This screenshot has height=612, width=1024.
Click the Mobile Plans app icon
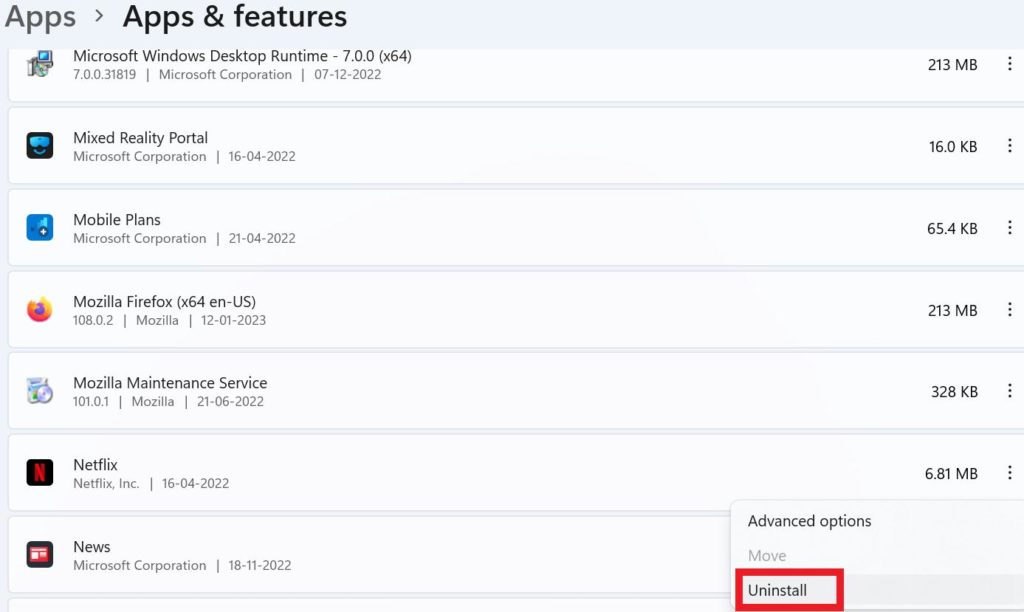40,228
